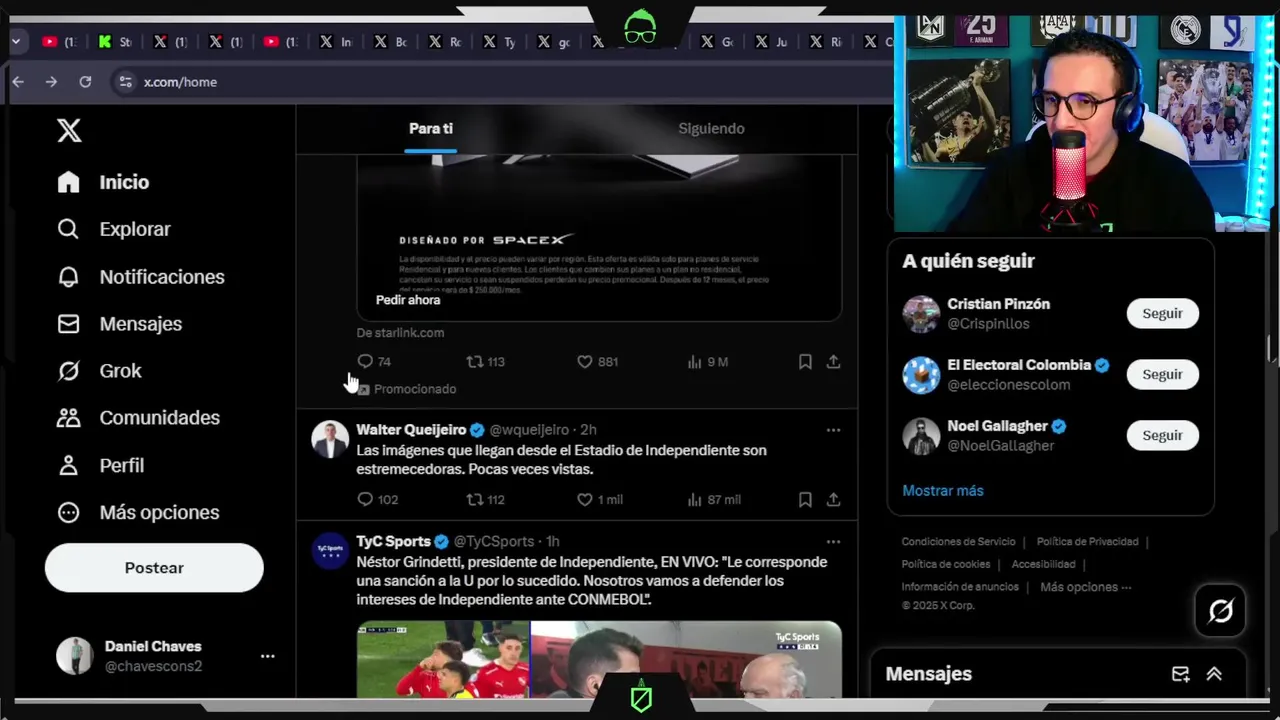Open the TyC Sports post video image
The width and height of the screenshot is (1280, 720).
click(599, 659)
